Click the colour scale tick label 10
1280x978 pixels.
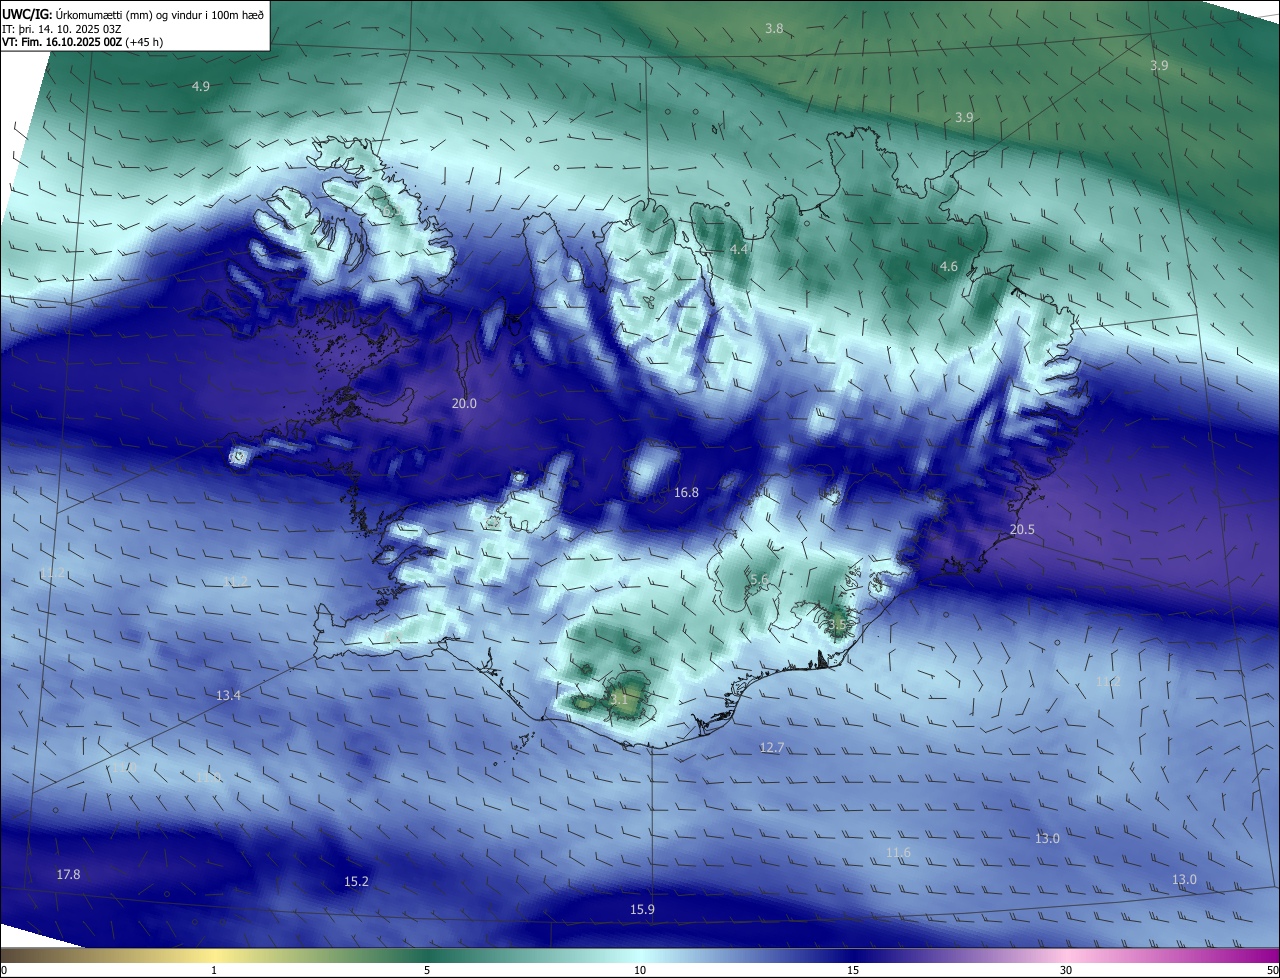pyautogui.click(x=640, y=970)
